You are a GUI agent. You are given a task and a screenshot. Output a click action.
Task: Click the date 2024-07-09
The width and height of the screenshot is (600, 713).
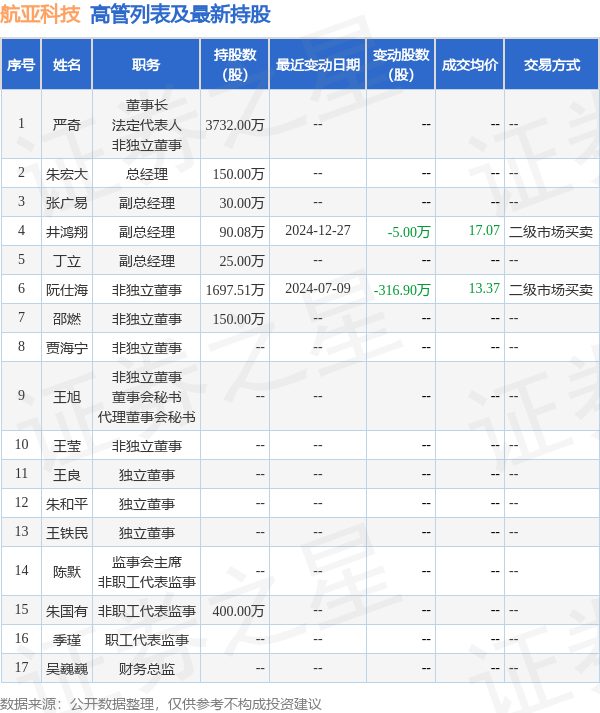[318, 289]
